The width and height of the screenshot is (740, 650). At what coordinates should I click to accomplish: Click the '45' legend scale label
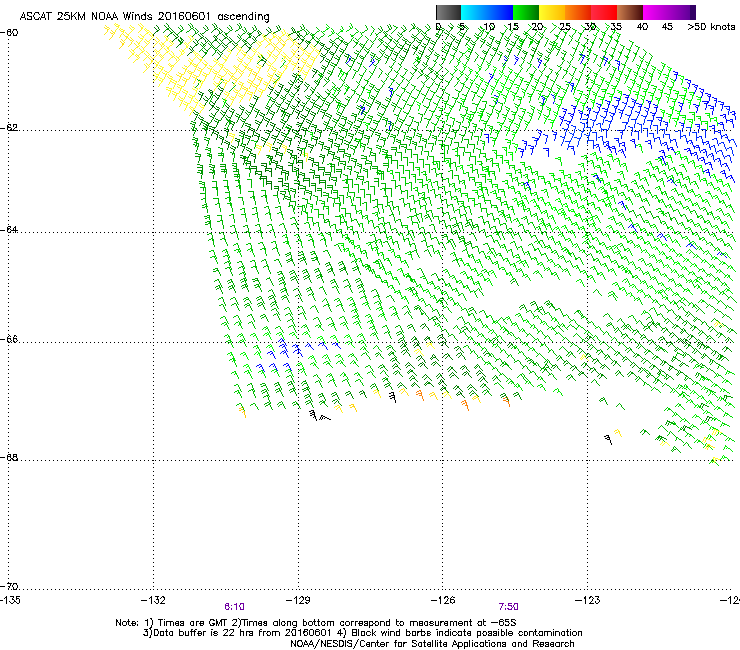(x=667, y=27)
